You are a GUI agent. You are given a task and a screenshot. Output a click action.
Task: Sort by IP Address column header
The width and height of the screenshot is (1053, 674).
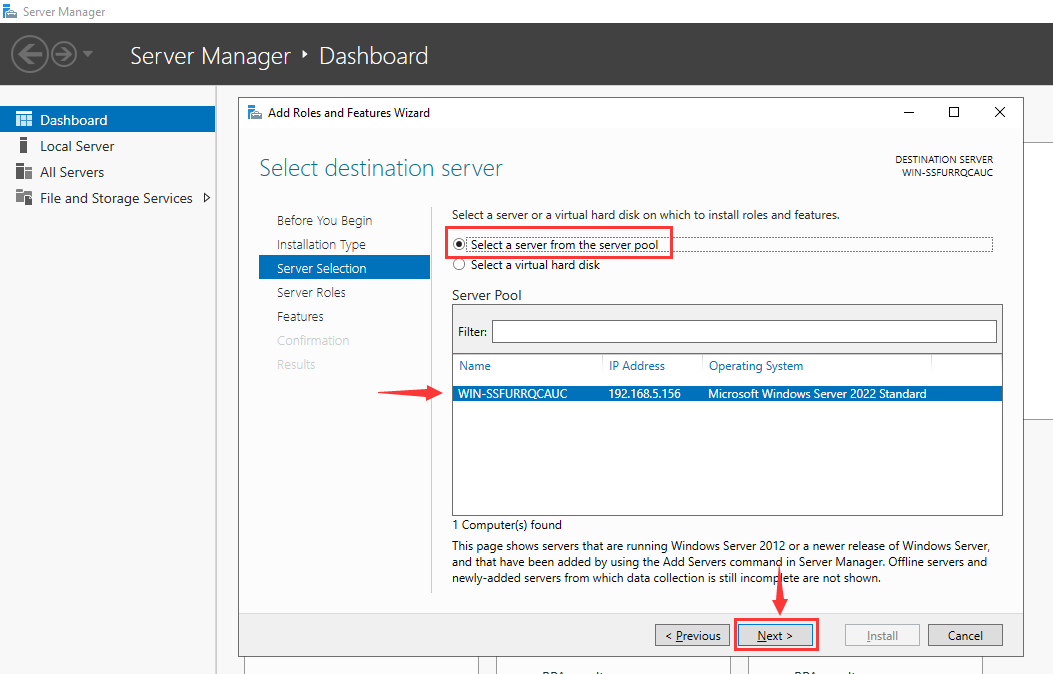tap(652, 366)
